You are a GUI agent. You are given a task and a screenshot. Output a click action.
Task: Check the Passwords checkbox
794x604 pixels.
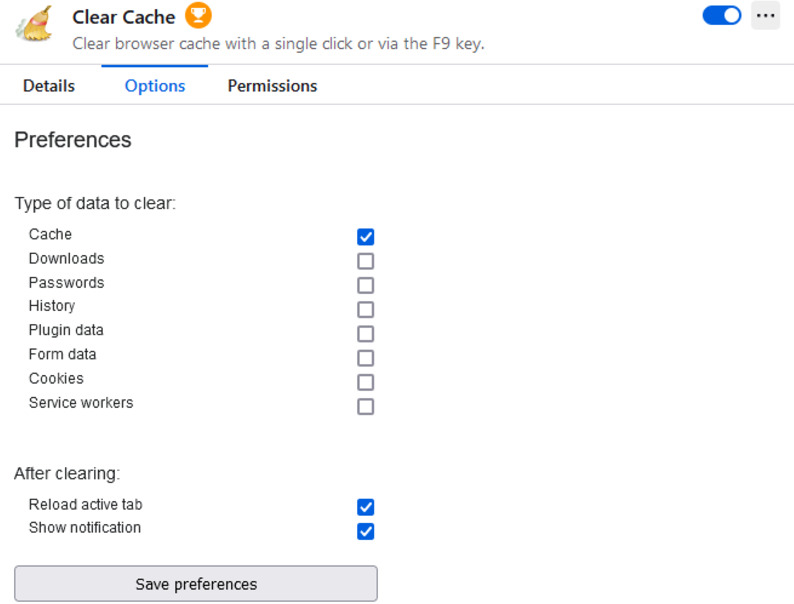366,285
